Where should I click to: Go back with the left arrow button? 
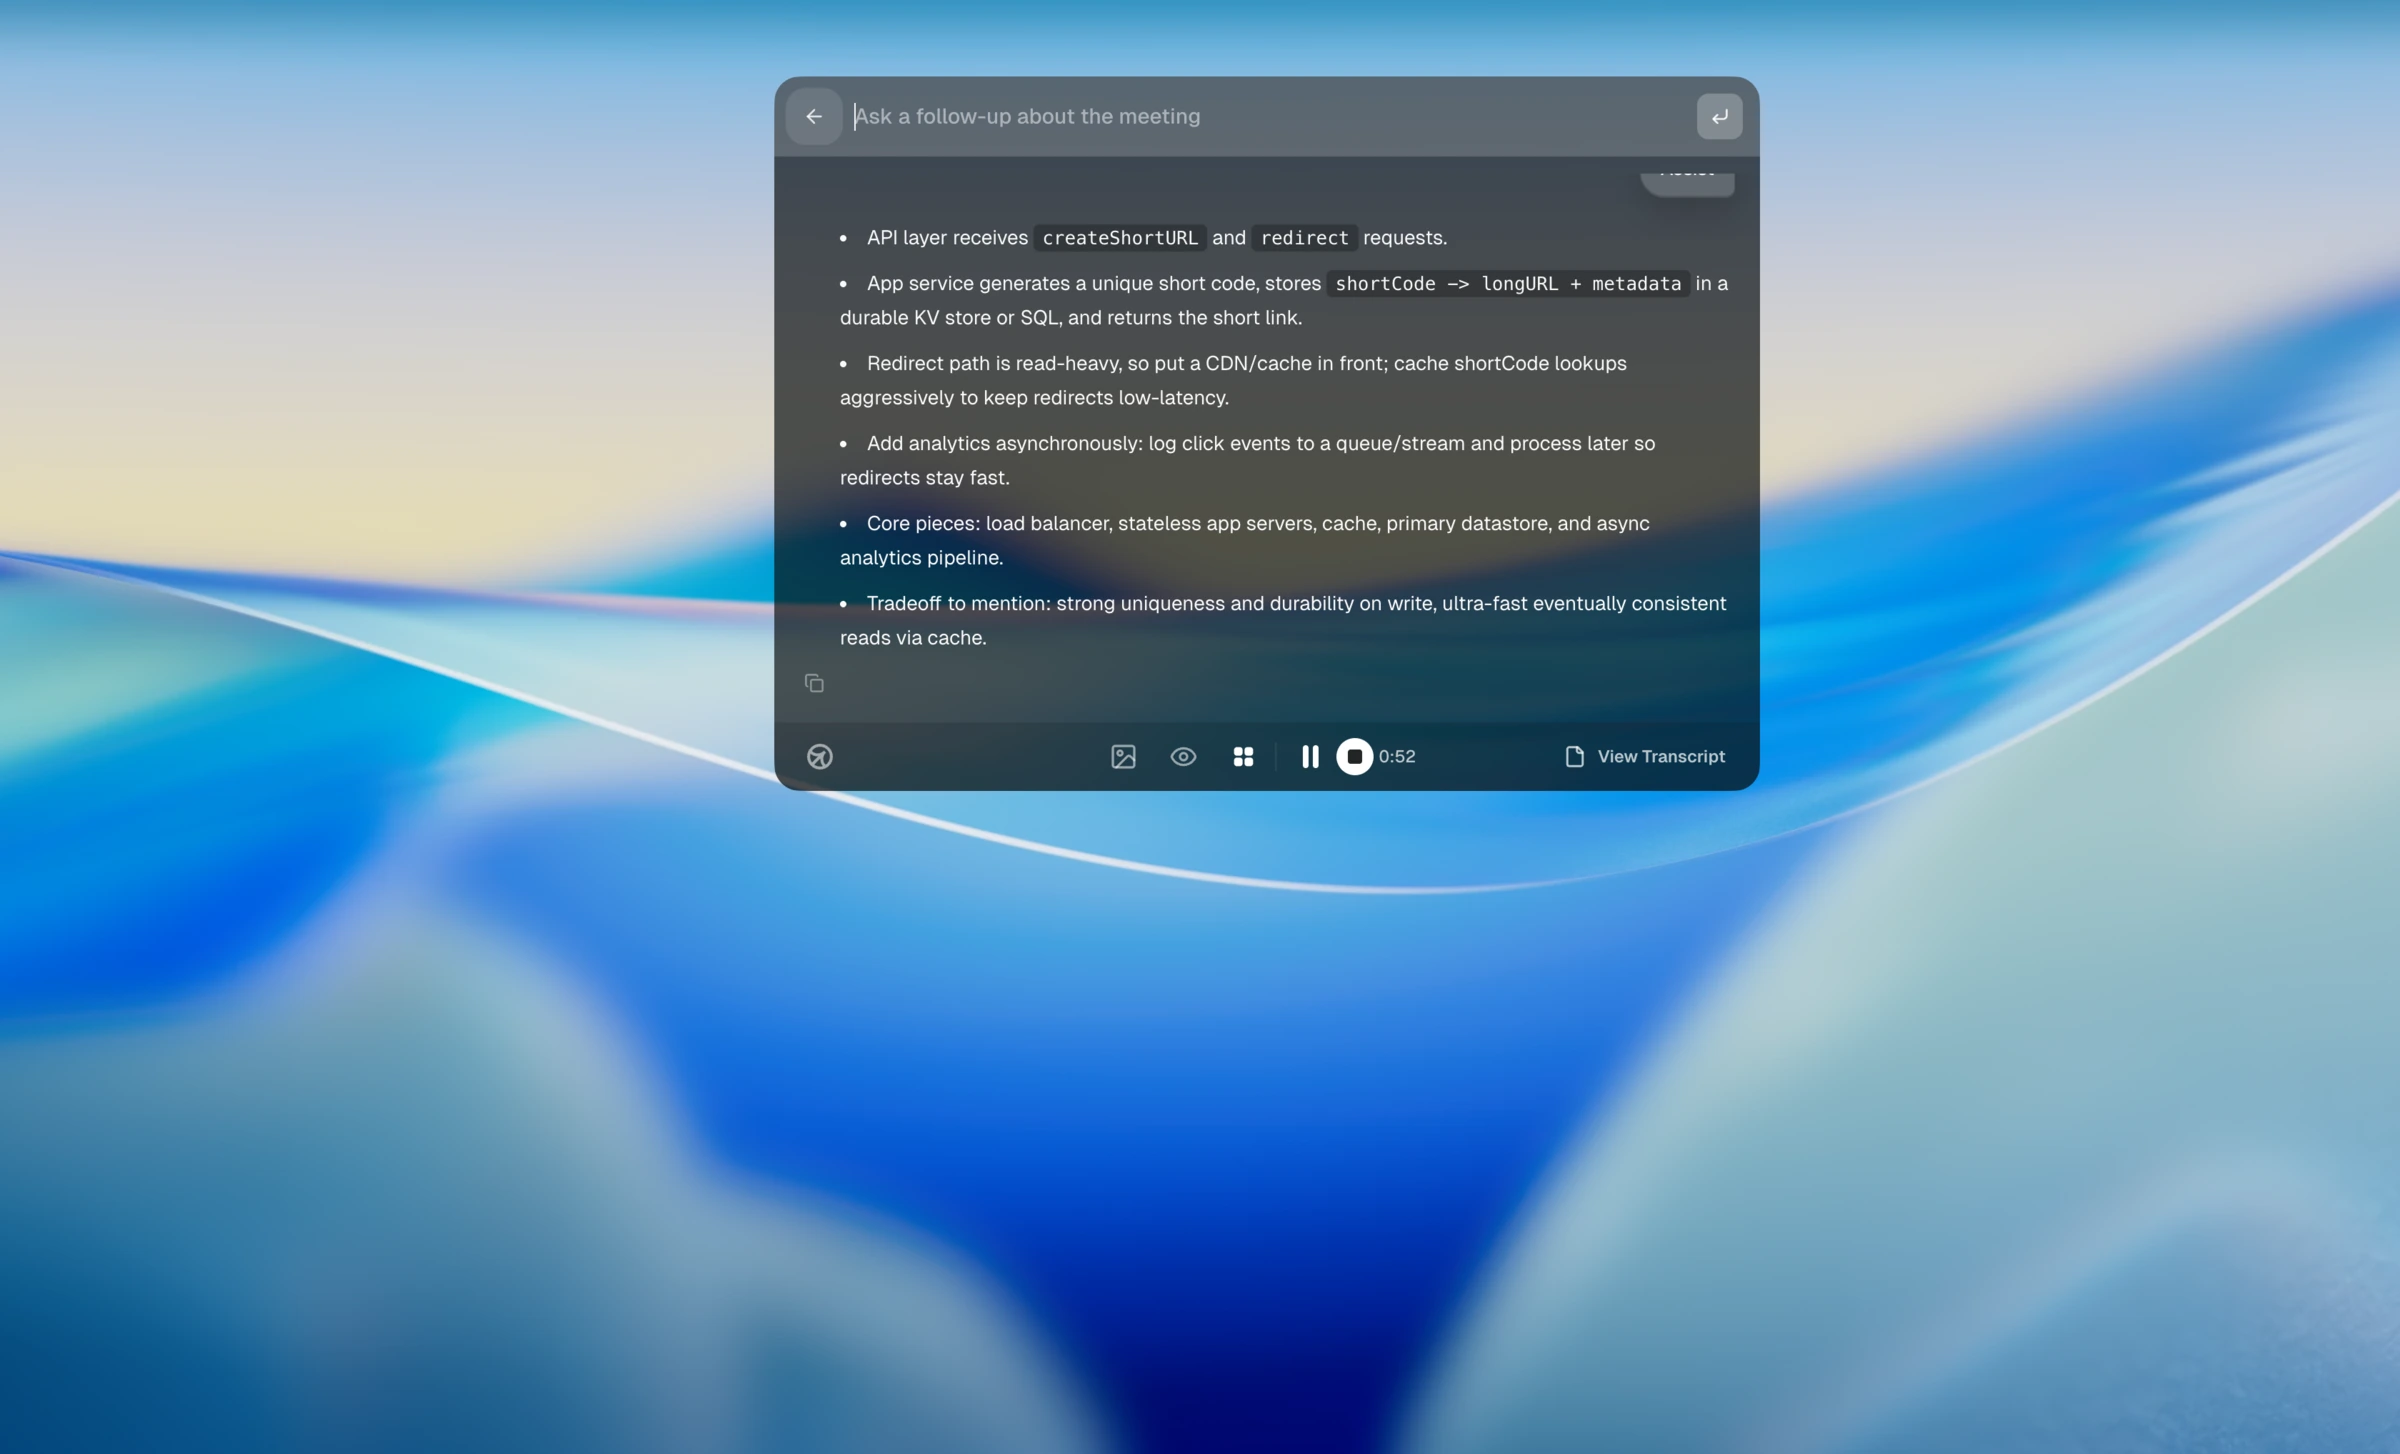(814, 117)
